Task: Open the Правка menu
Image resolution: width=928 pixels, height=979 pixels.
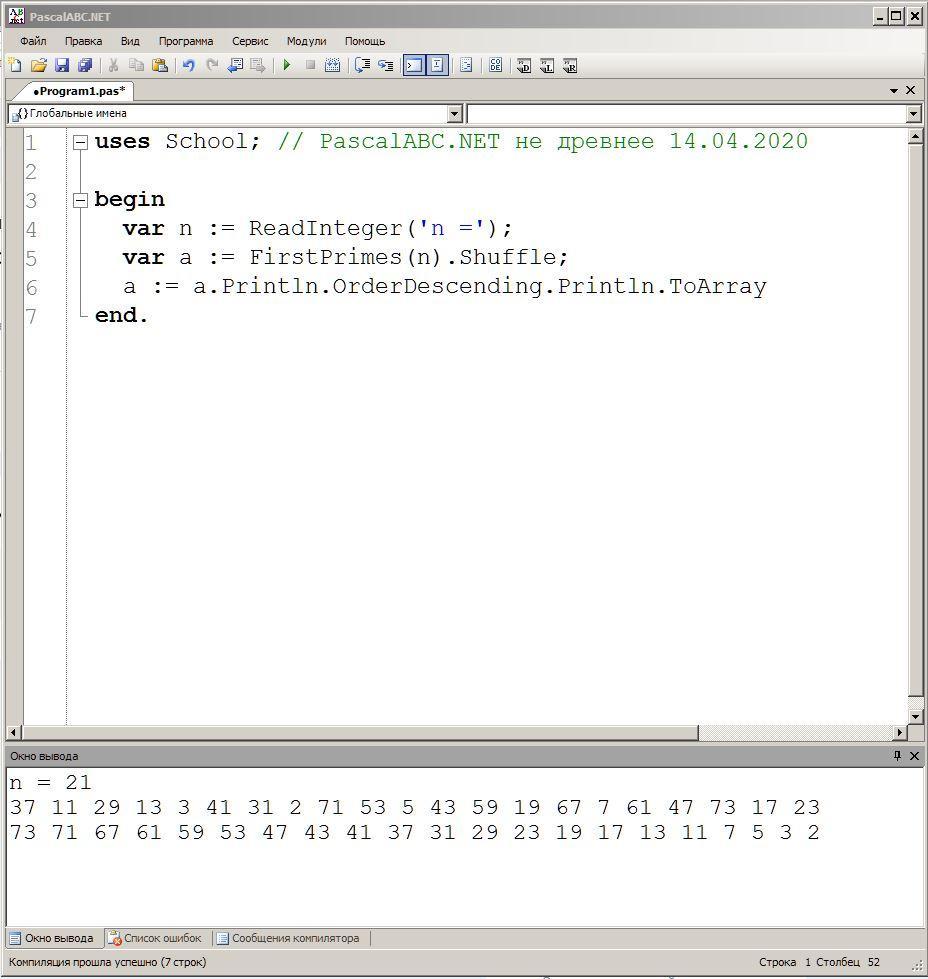Action: 84,41
